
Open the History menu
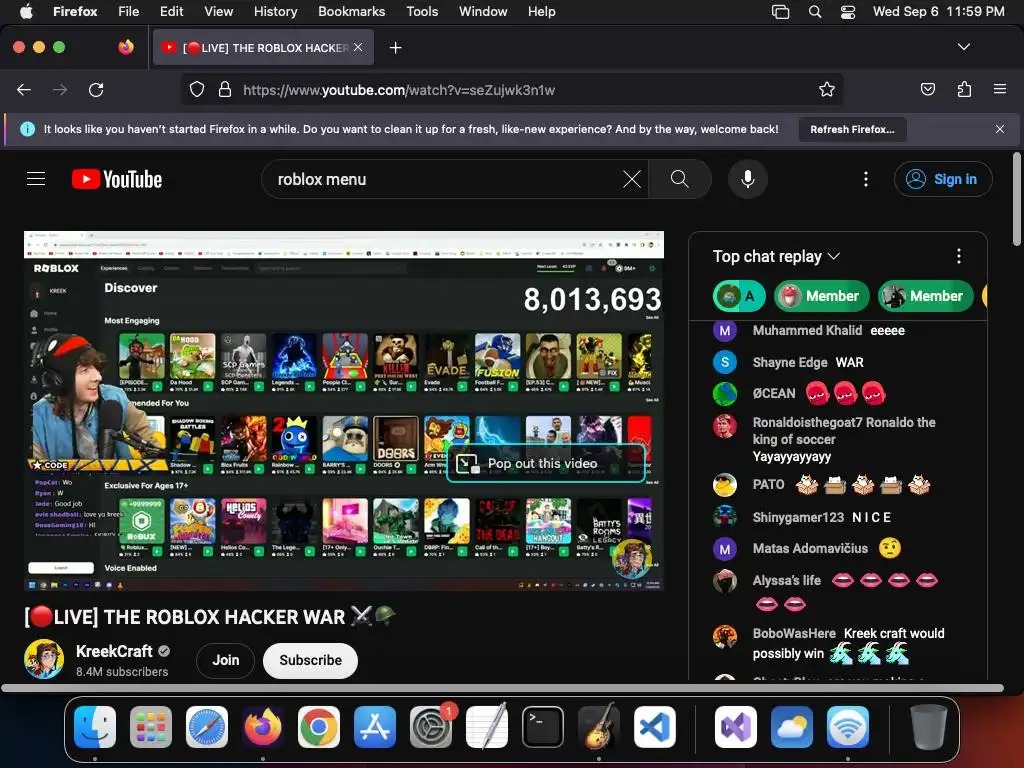click(x=275, y=11)
